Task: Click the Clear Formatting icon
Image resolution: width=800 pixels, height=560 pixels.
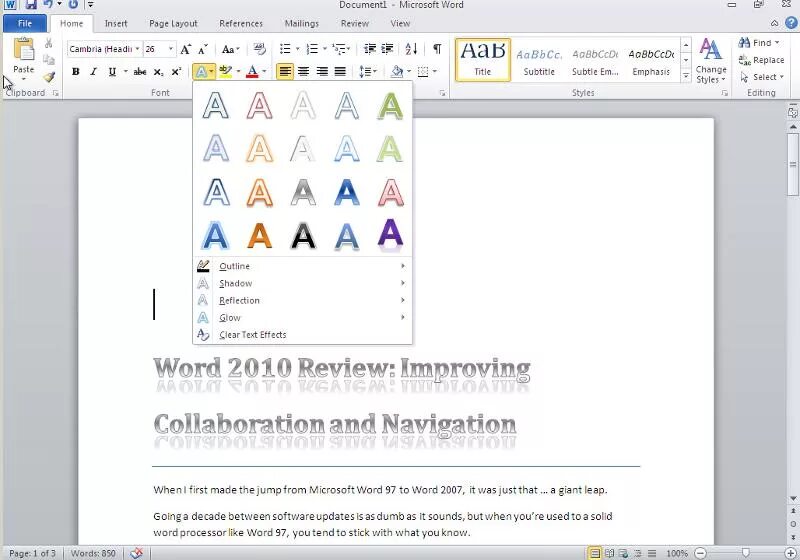Action: 260,49
